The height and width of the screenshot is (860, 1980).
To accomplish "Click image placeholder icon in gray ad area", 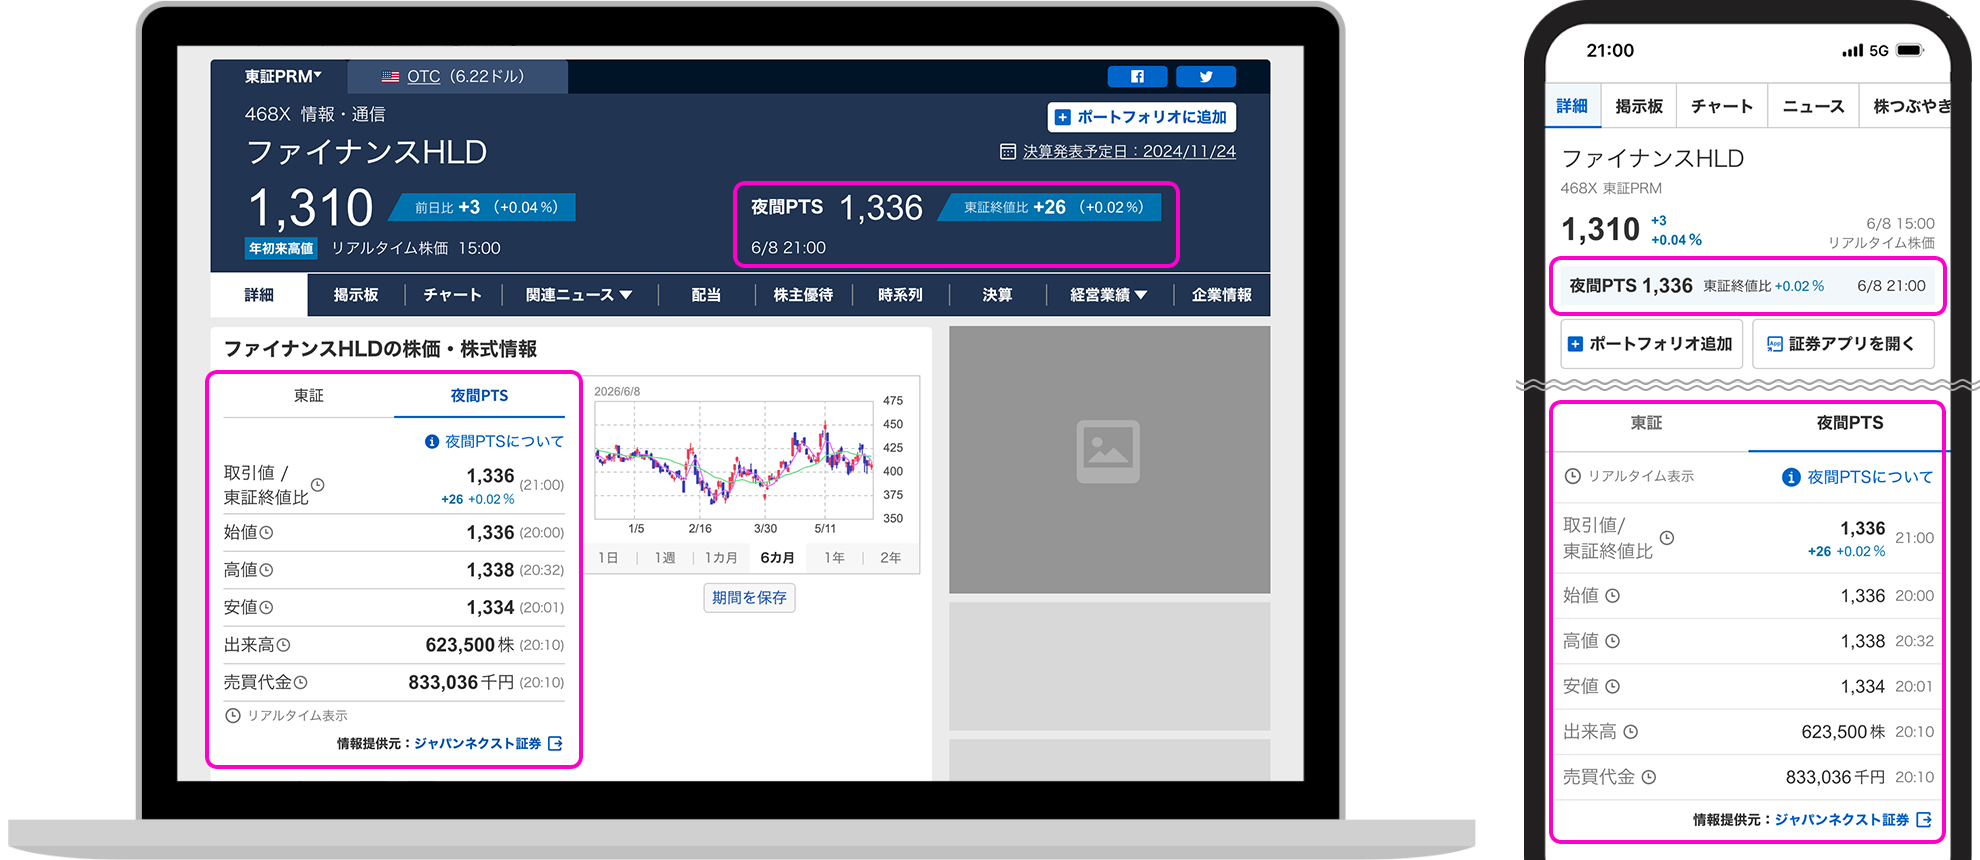I will [1108, 451].
